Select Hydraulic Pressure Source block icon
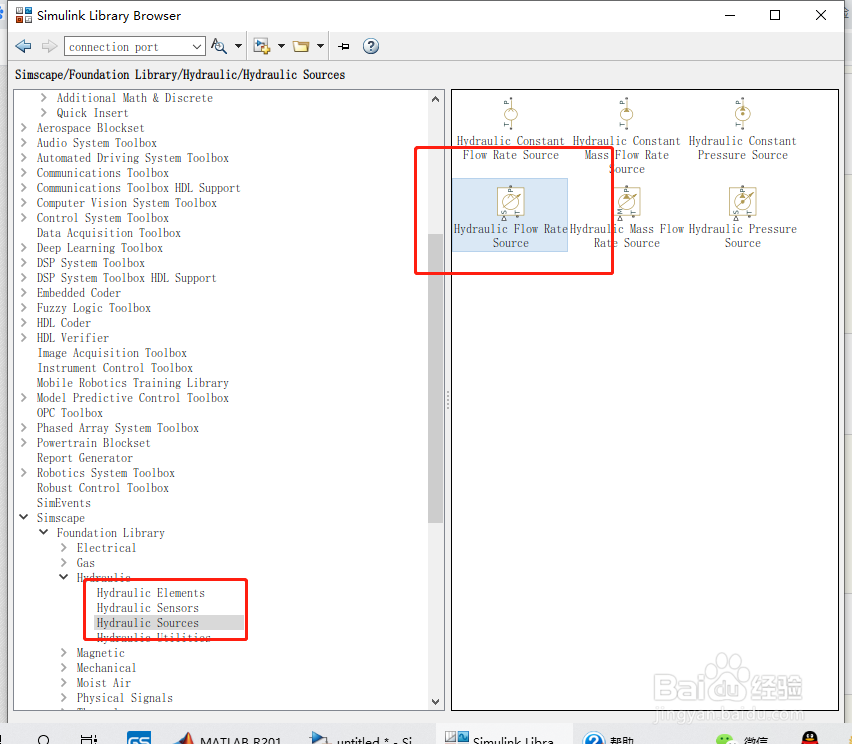This screenshot has width=852, height=744. [743, 201]
